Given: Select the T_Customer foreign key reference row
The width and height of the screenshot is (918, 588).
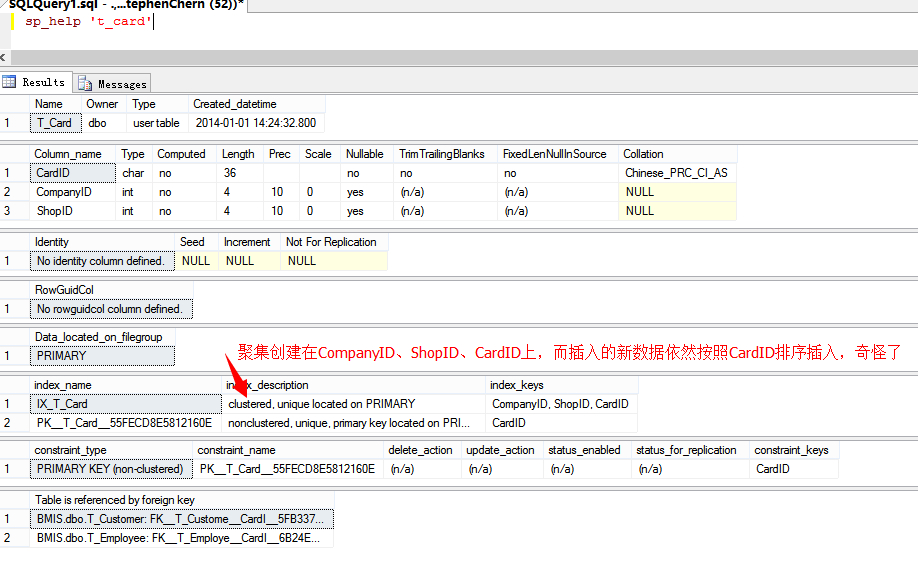Looking at the screenshot, I should [x=180, y=518].
